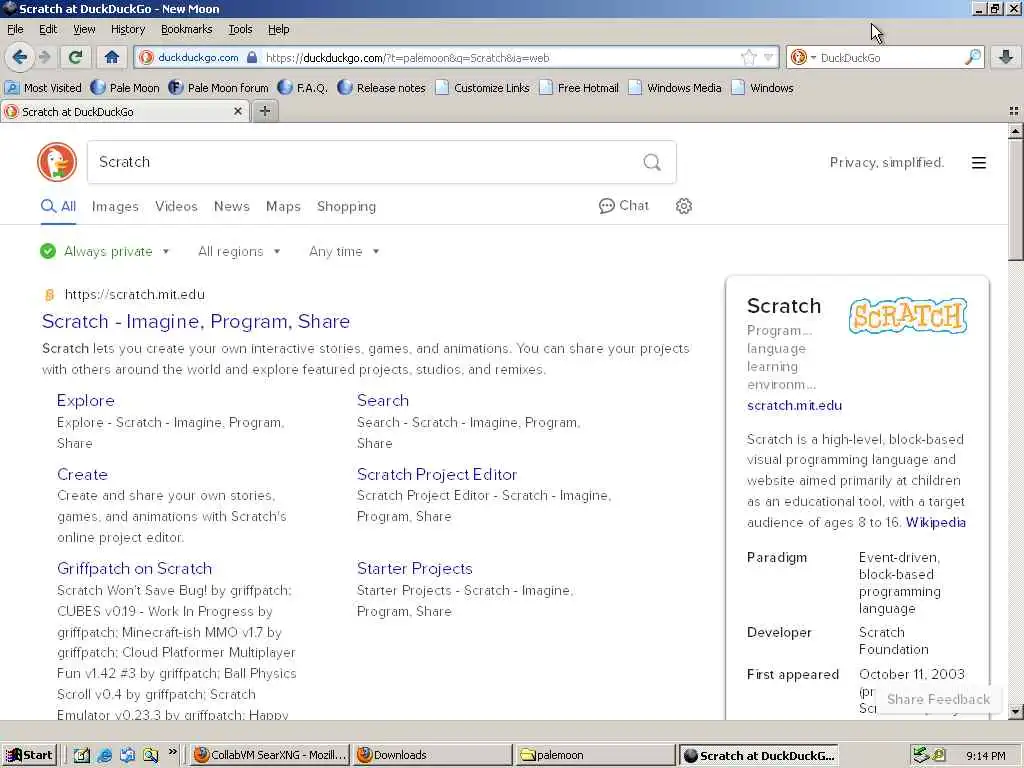Open All regions dropdown

pyautogui.click(x=239, y=251)
